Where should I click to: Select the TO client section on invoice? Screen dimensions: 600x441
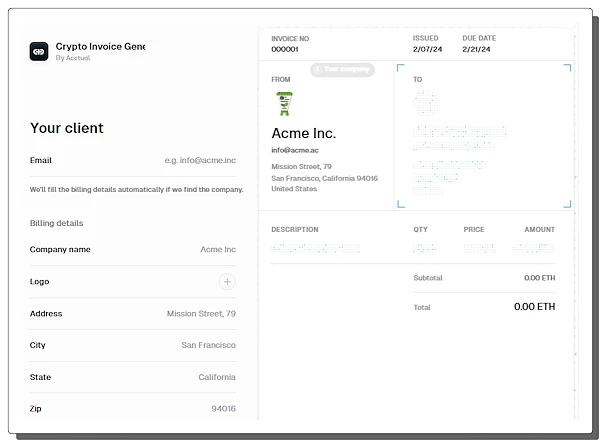pos(484,136)
